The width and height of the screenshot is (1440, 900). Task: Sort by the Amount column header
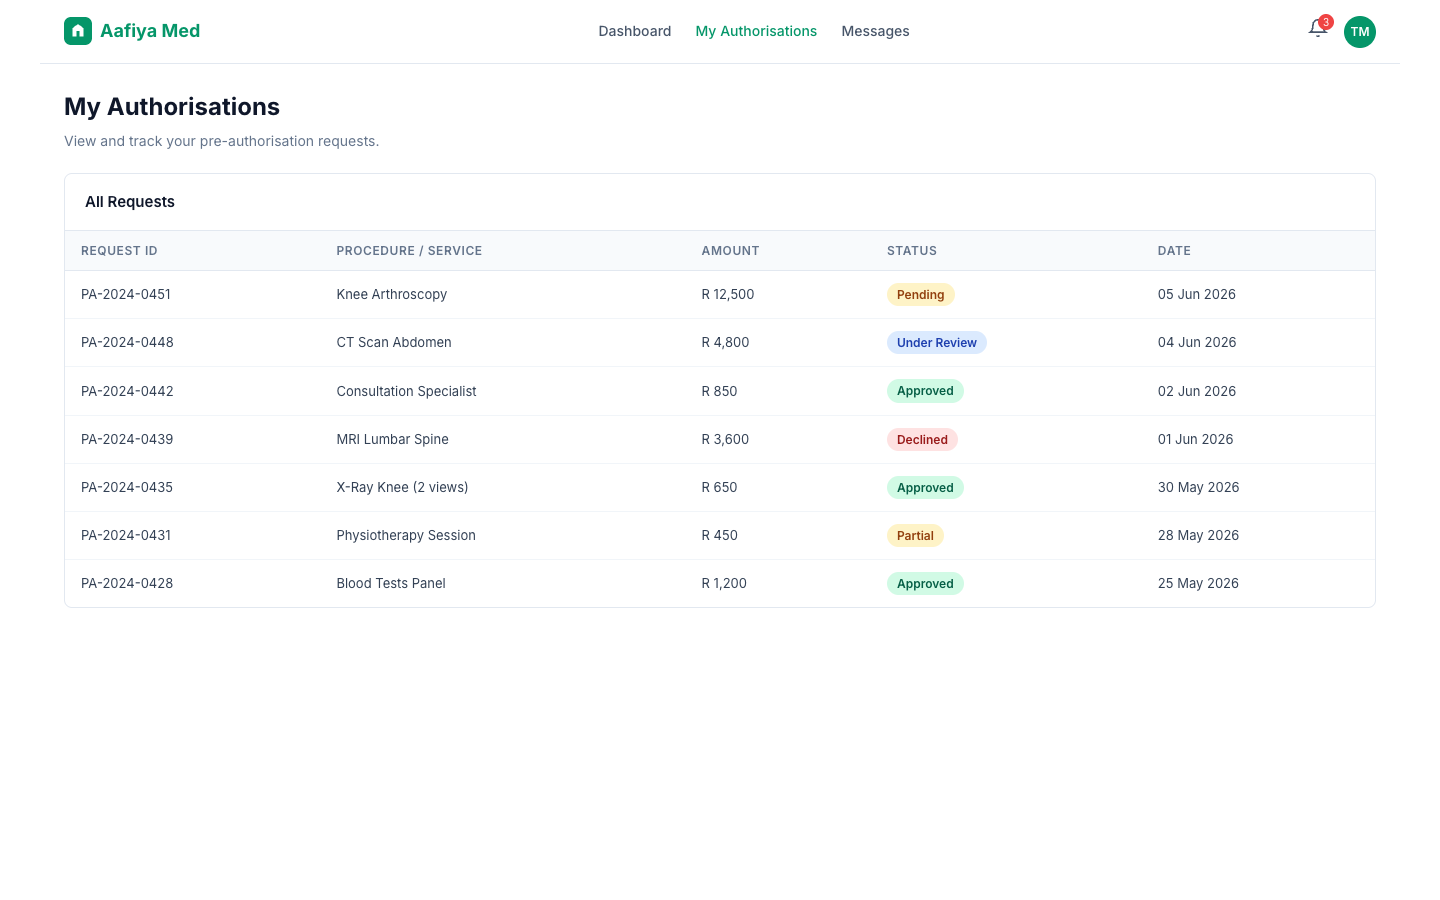[730, 251]
